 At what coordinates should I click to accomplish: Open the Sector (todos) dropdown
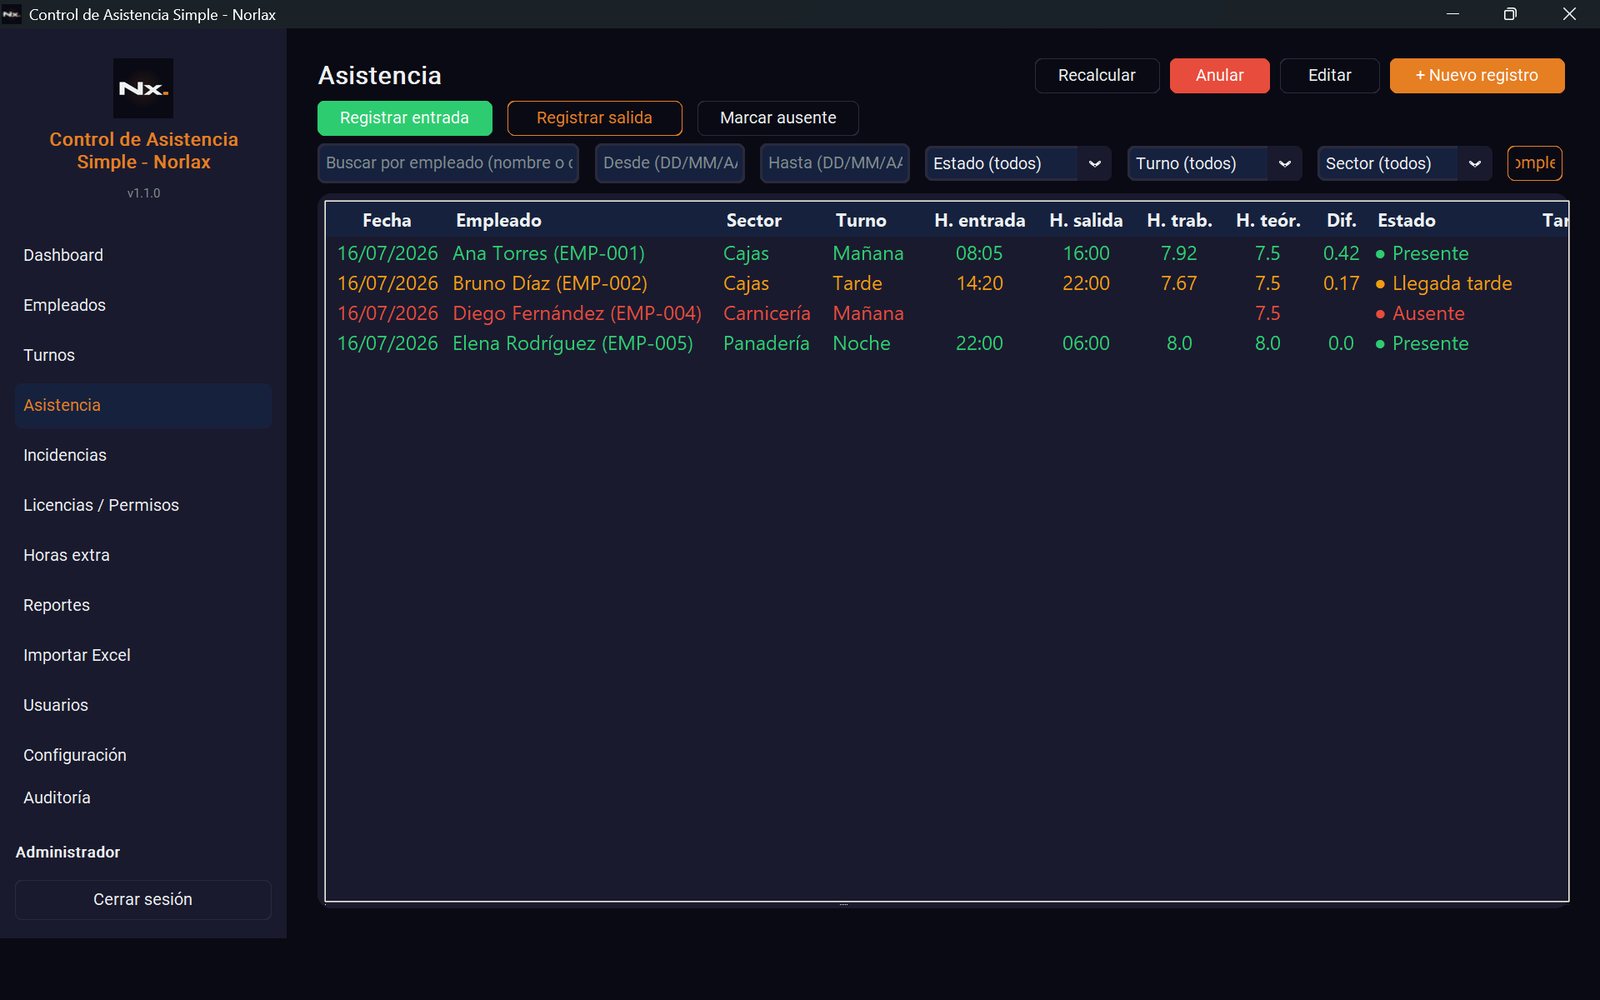(x=1404, y=163)
